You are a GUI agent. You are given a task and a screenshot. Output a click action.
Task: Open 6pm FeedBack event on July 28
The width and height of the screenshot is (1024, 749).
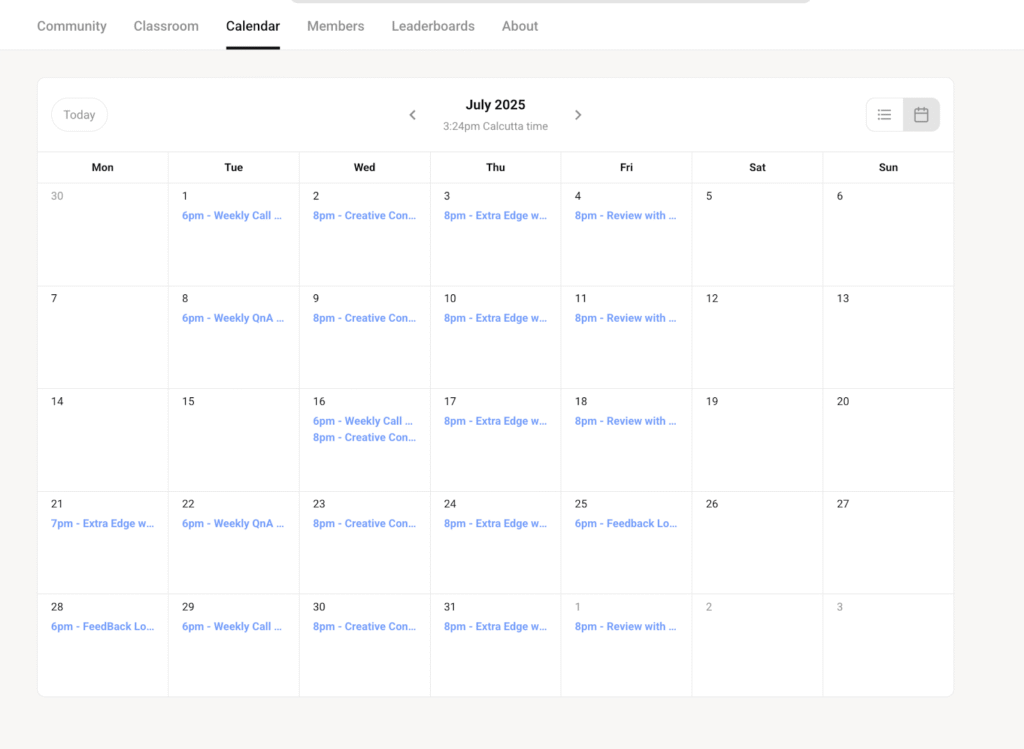click(103, 627)
